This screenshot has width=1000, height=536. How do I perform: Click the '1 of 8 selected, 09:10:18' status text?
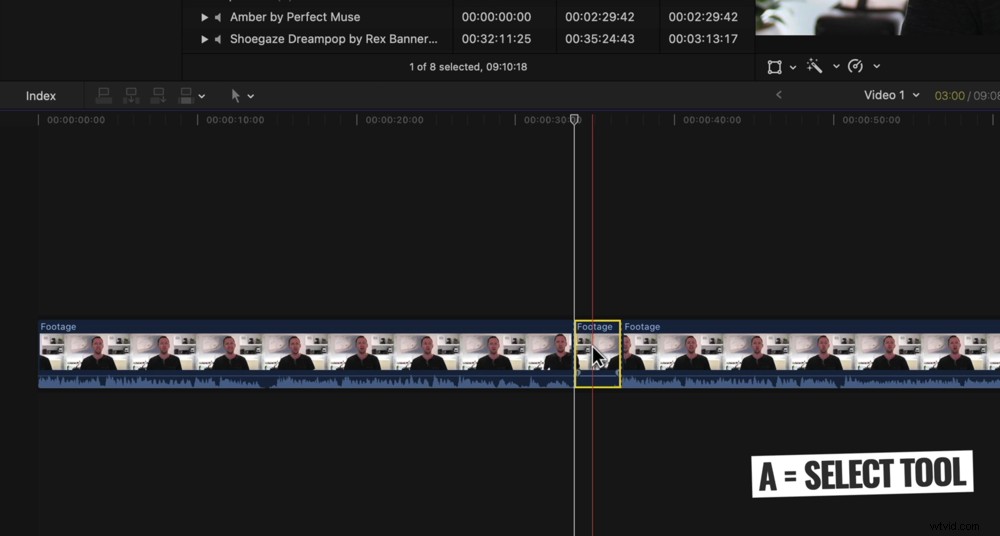tap(468, 66)
